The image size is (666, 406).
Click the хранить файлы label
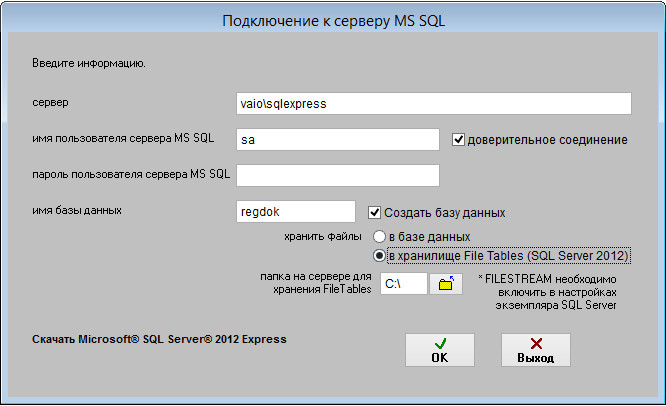(323, 236)
